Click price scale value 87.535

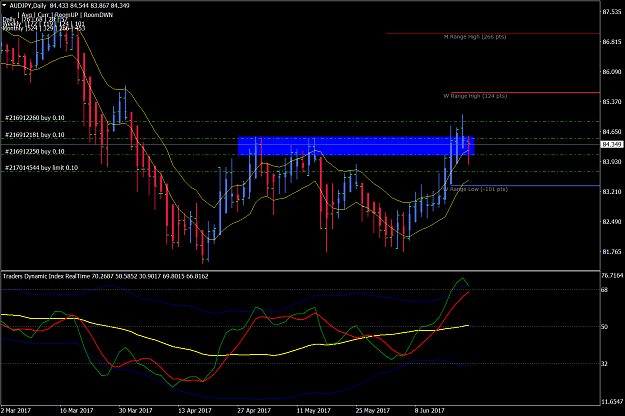612,12
